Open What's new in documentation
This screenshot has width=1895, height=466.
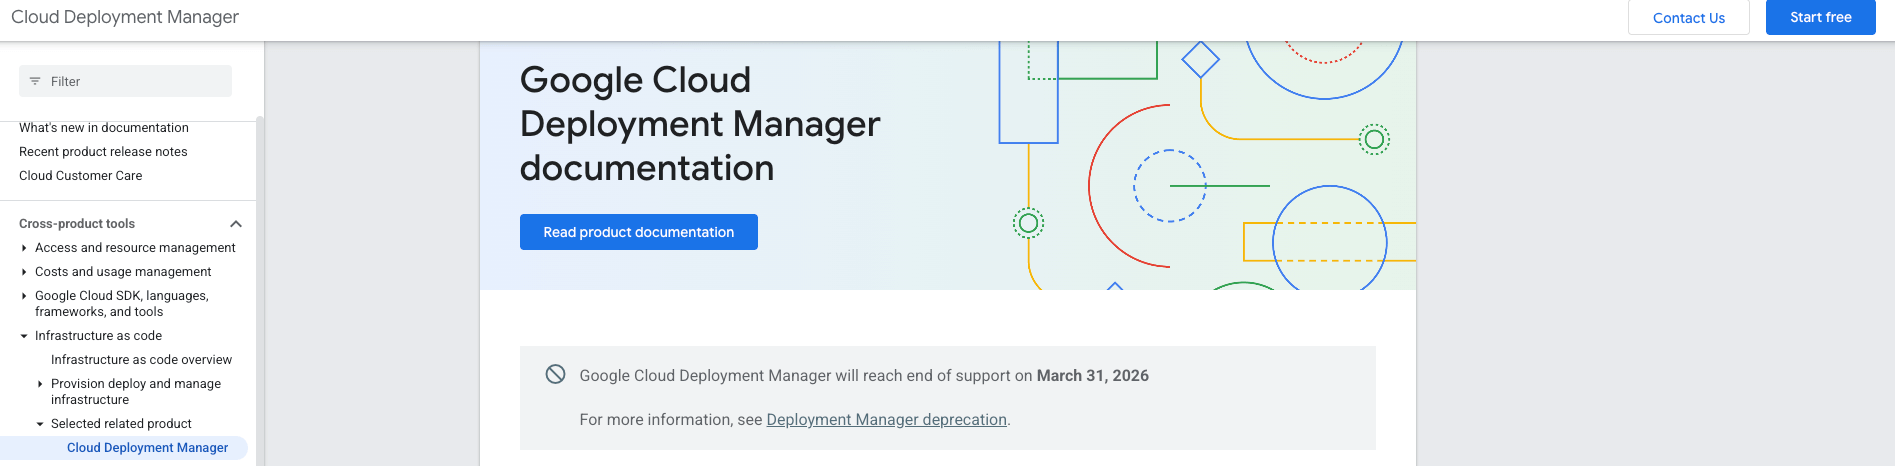click(x=104, y=128)
